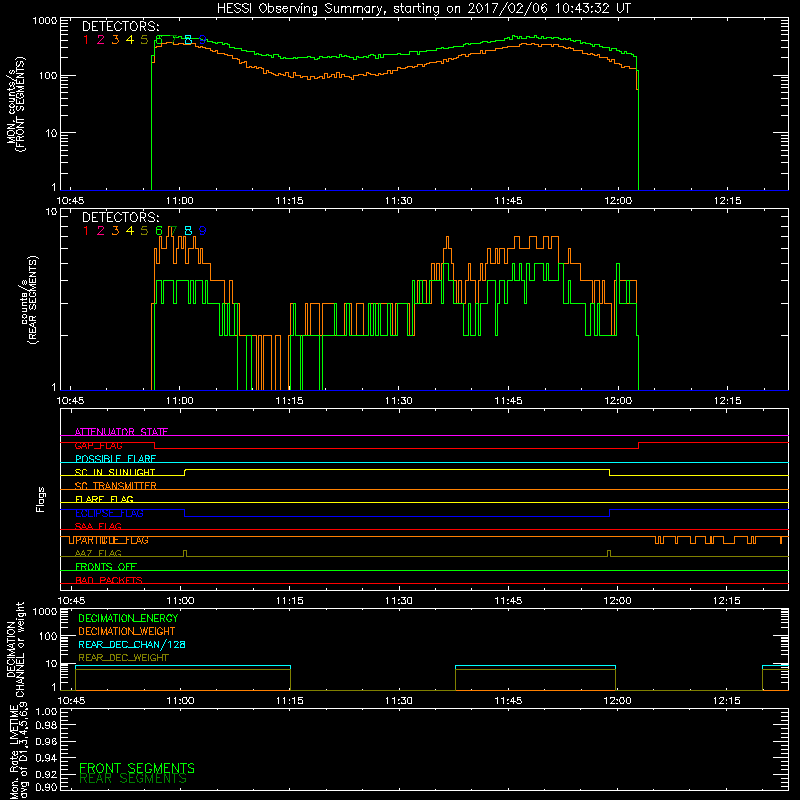This screenshot has height=800, width=800.
Task: Click the 11:15 time label under the rear segments plot
Action: 289,401
